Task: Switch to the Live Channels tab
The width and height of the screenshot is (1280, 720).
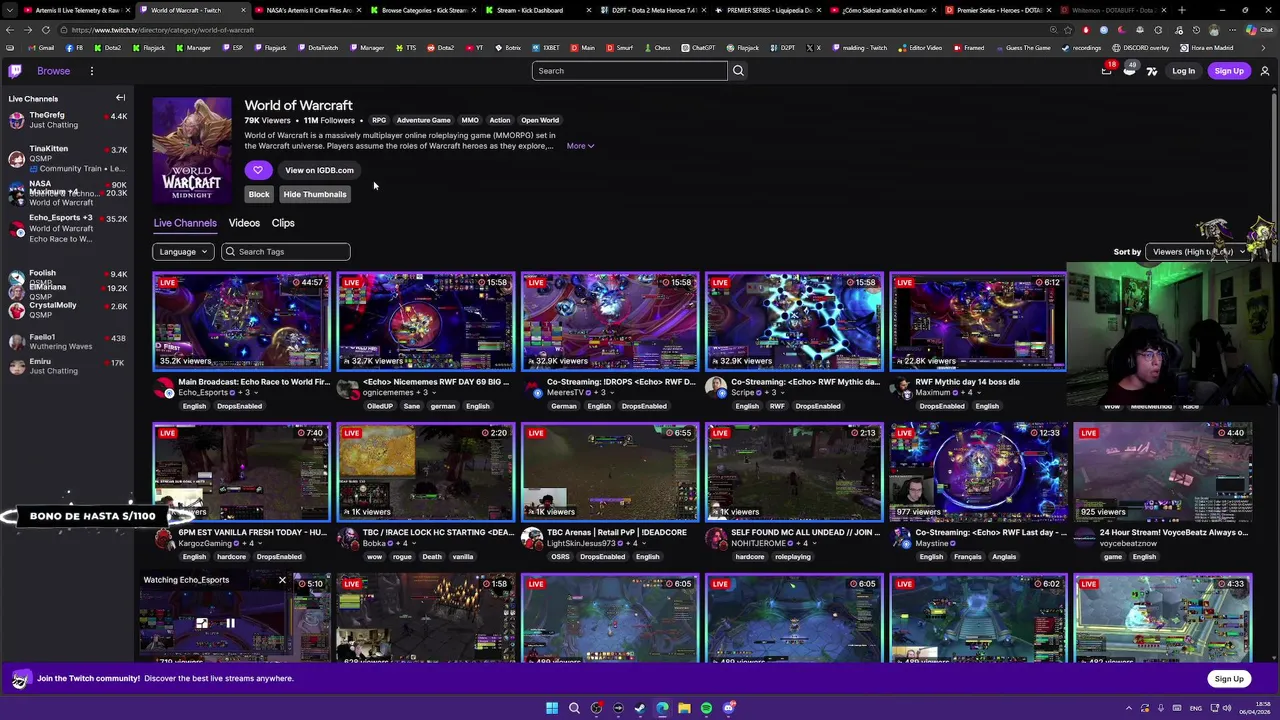Action: click(185, 223)
